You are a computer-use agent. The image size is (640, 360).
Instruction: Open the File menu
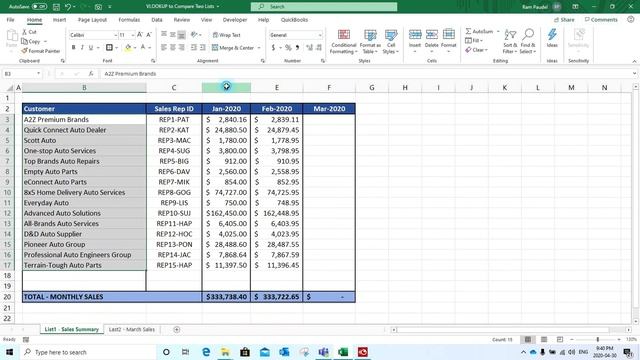[11, 20]
